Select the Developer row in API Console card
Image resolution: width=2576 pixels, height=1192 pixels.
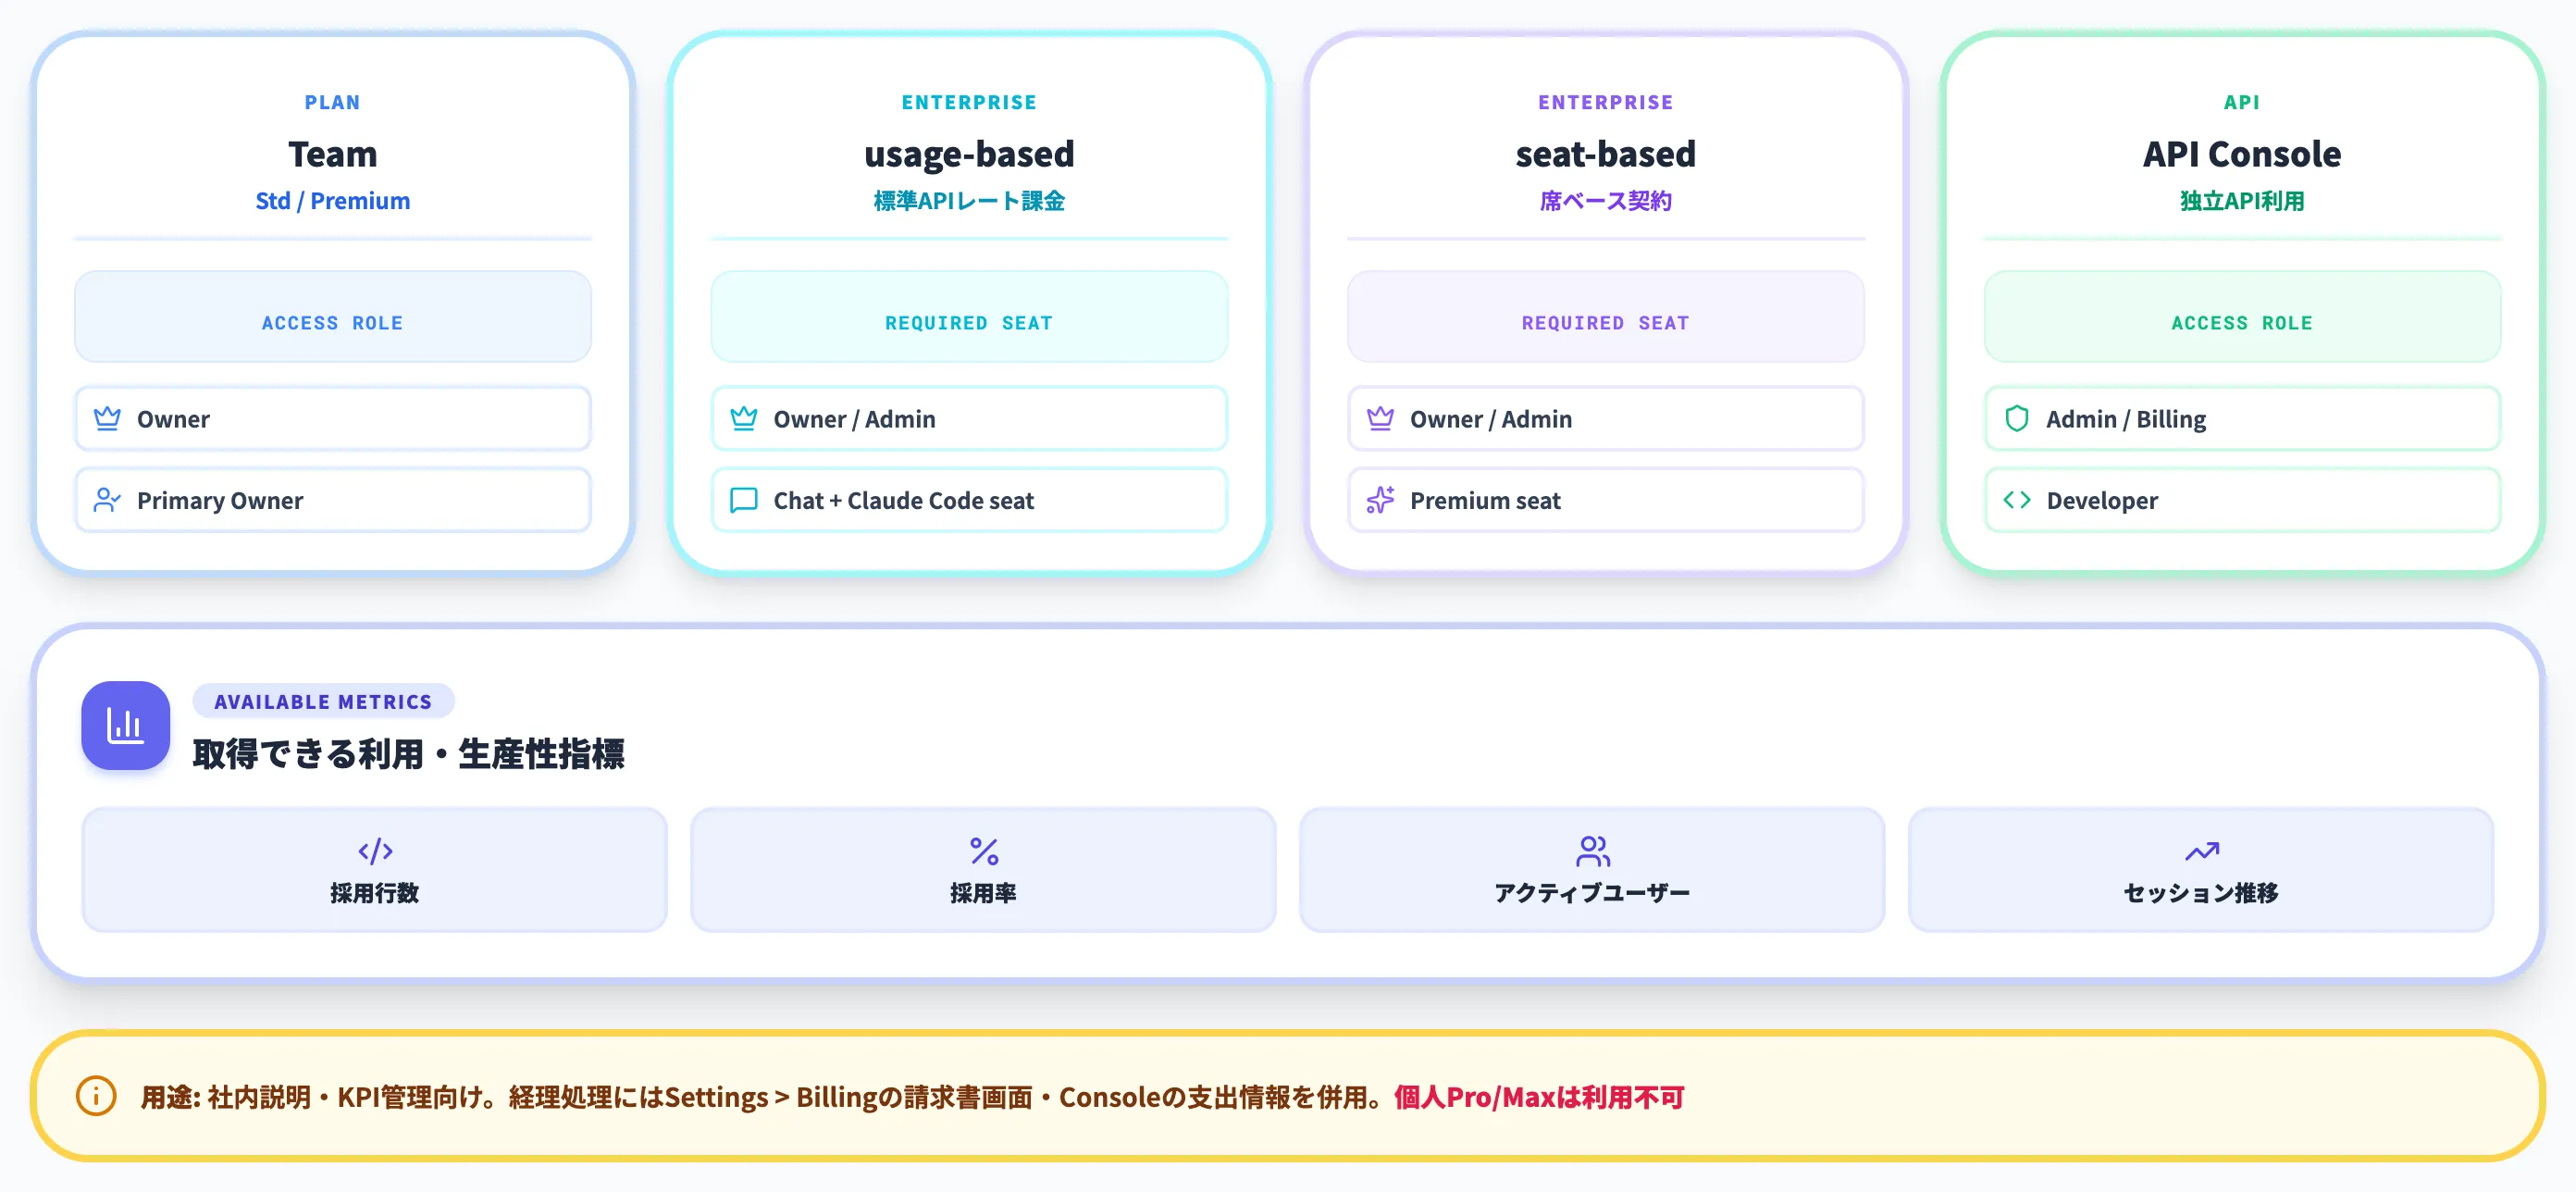point(2242,499)
